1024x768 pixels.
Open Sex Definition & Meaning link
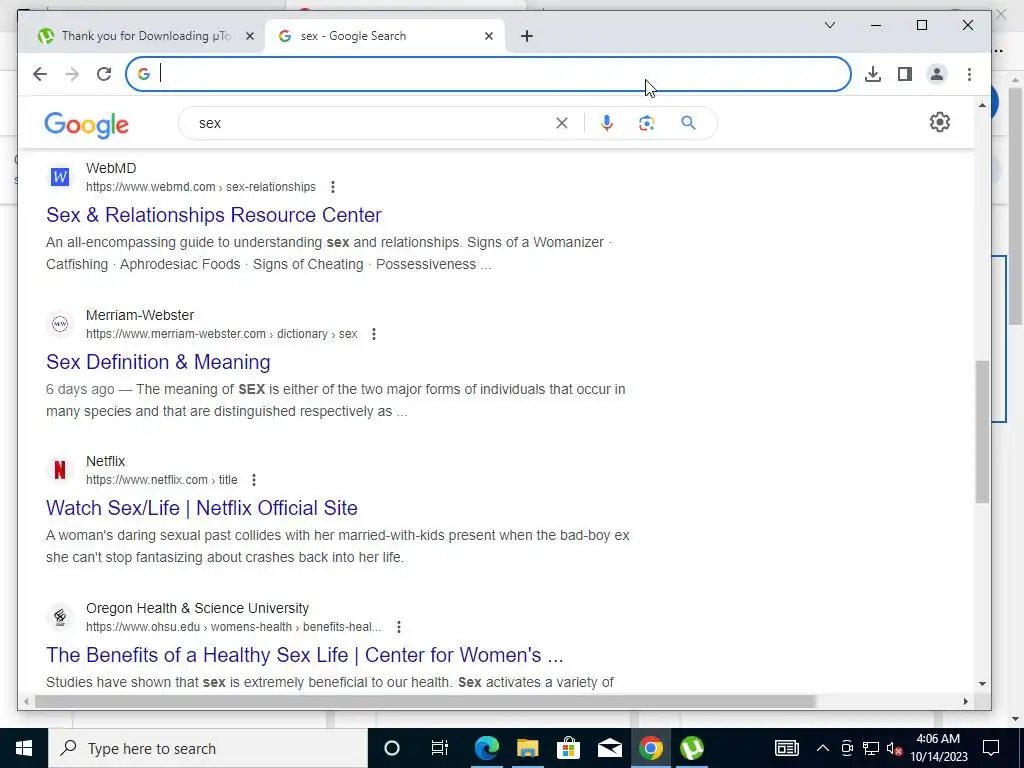158,362
